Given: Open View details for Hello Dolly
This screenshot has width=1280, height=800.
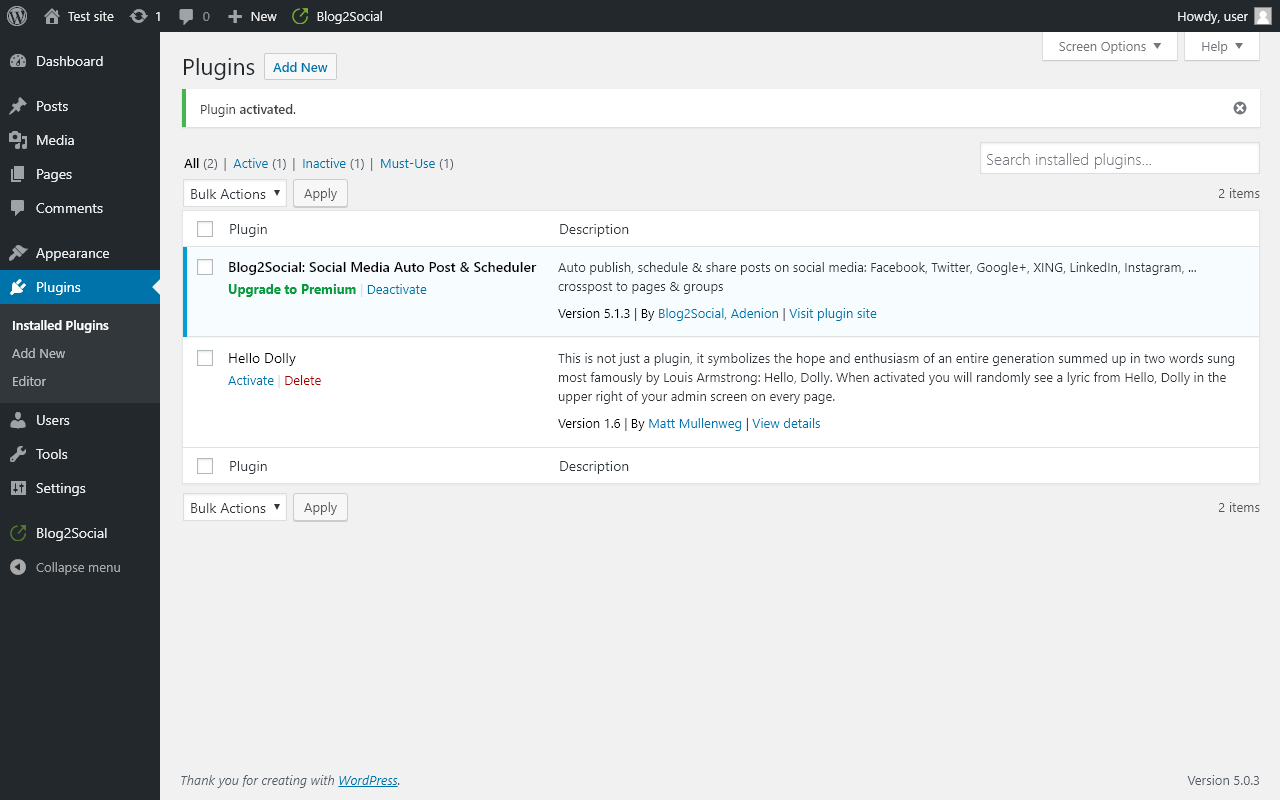Looking at the screenshot, I should (786, 423).
